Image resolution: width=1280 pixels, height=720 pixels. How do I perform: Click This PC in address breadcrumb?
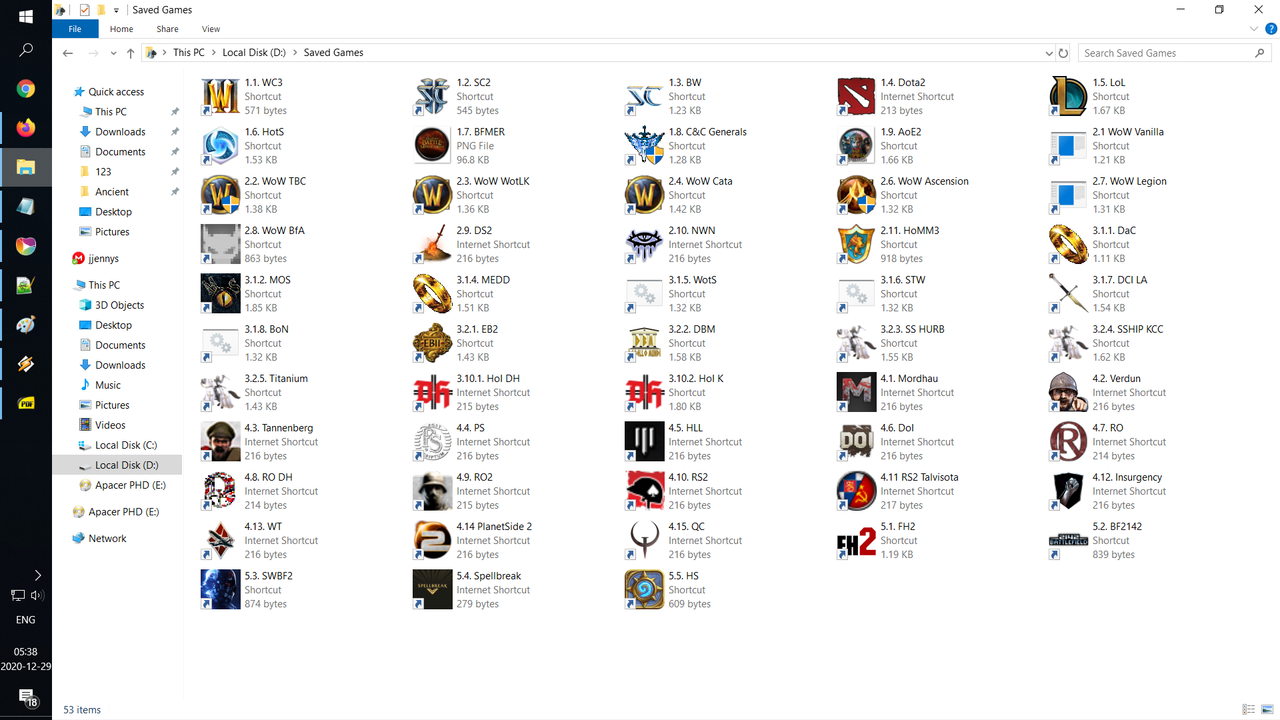[189, 53]
